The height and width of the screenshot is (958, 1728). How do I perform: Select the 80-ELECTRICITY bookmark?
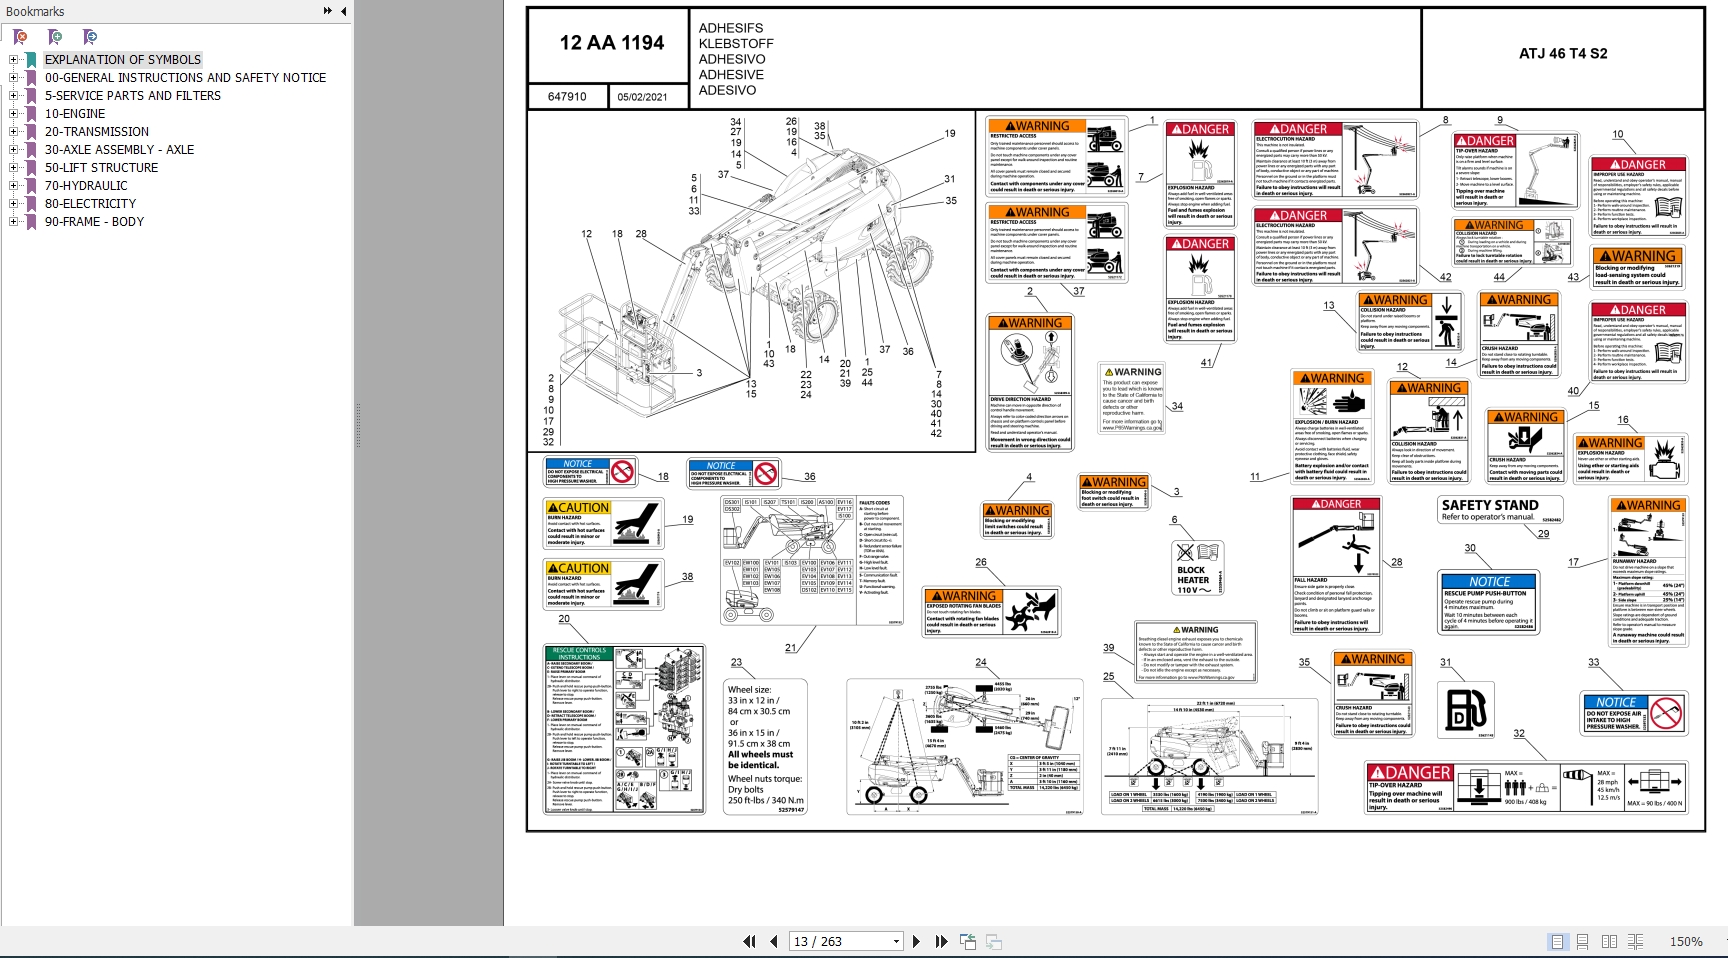pyautogui.click(x=90, y=204)
